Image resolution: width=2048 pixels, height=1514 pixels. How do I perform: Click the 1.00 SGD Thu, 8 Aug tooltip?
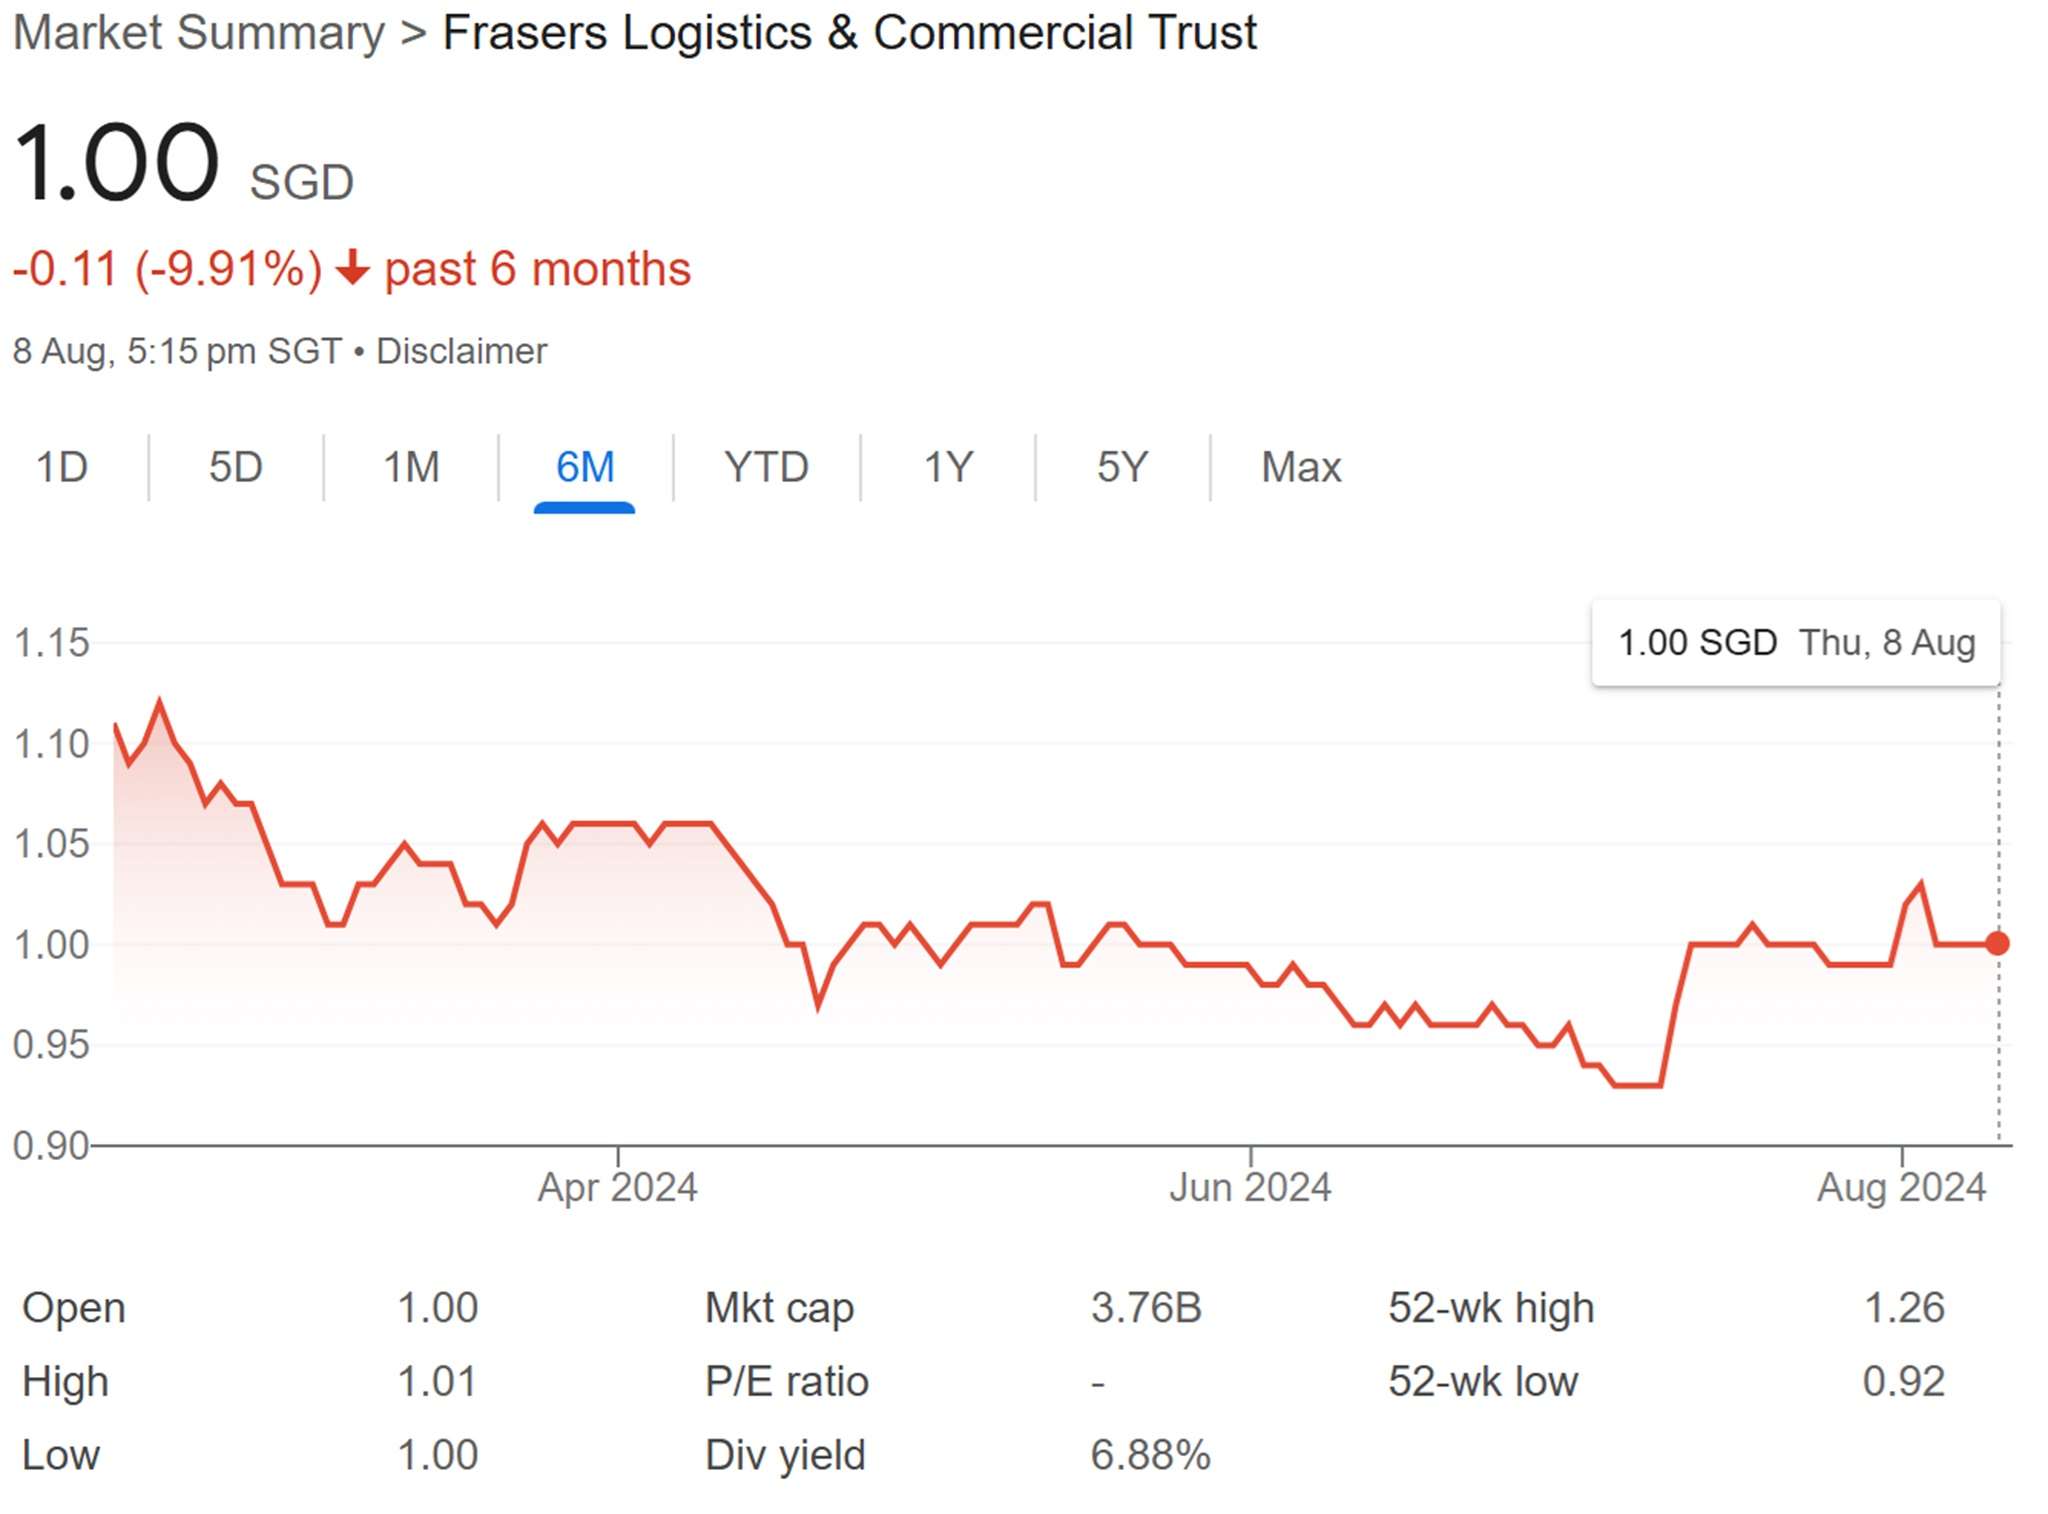coord(1796,643)
